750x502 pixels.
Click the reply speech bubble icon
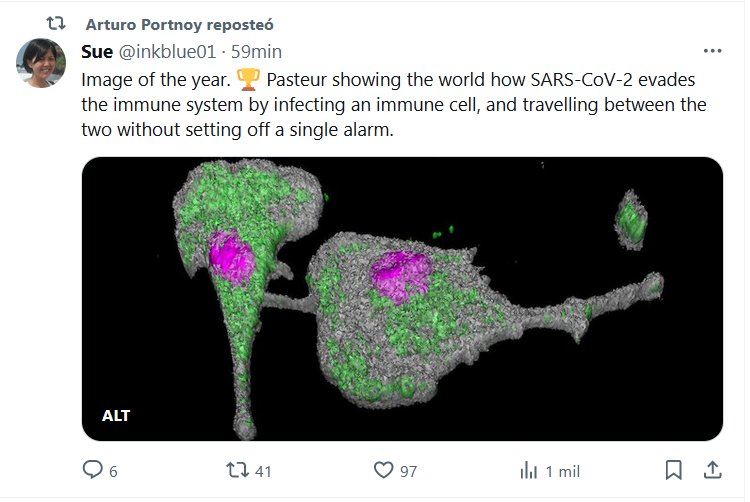(x=93, y=470)
